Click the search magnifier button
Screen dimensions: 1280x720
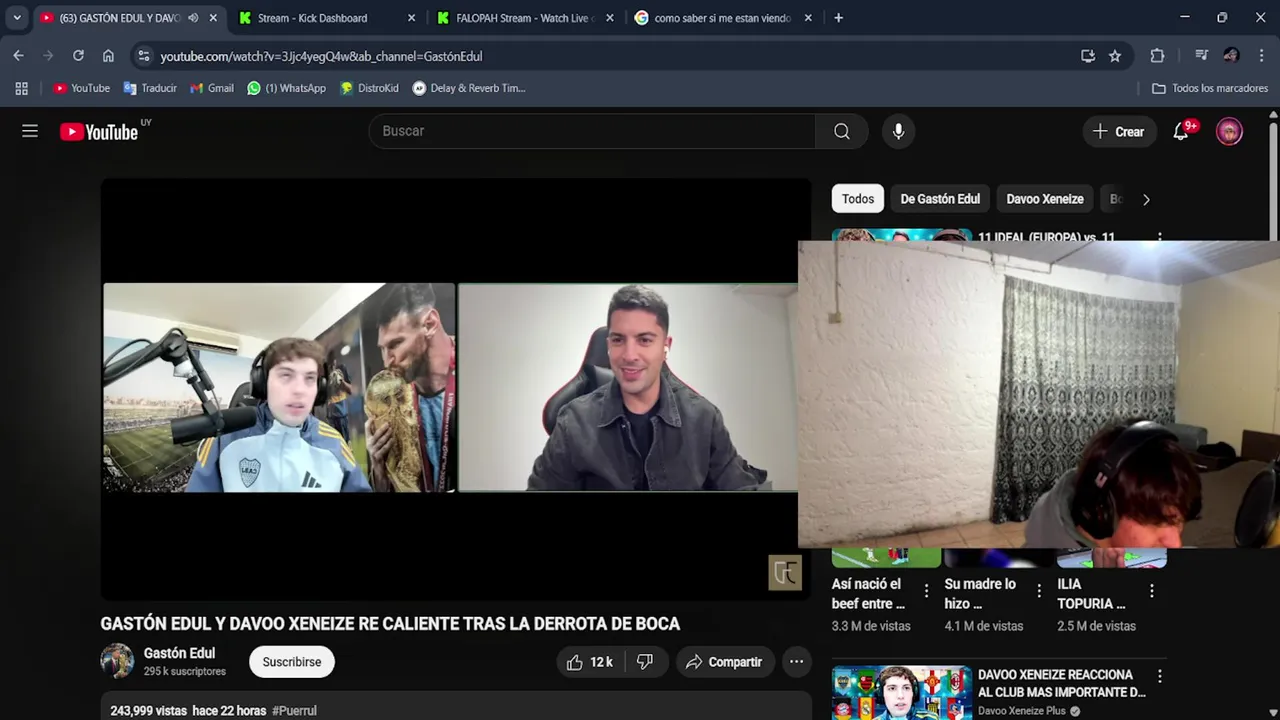[842, 131]
